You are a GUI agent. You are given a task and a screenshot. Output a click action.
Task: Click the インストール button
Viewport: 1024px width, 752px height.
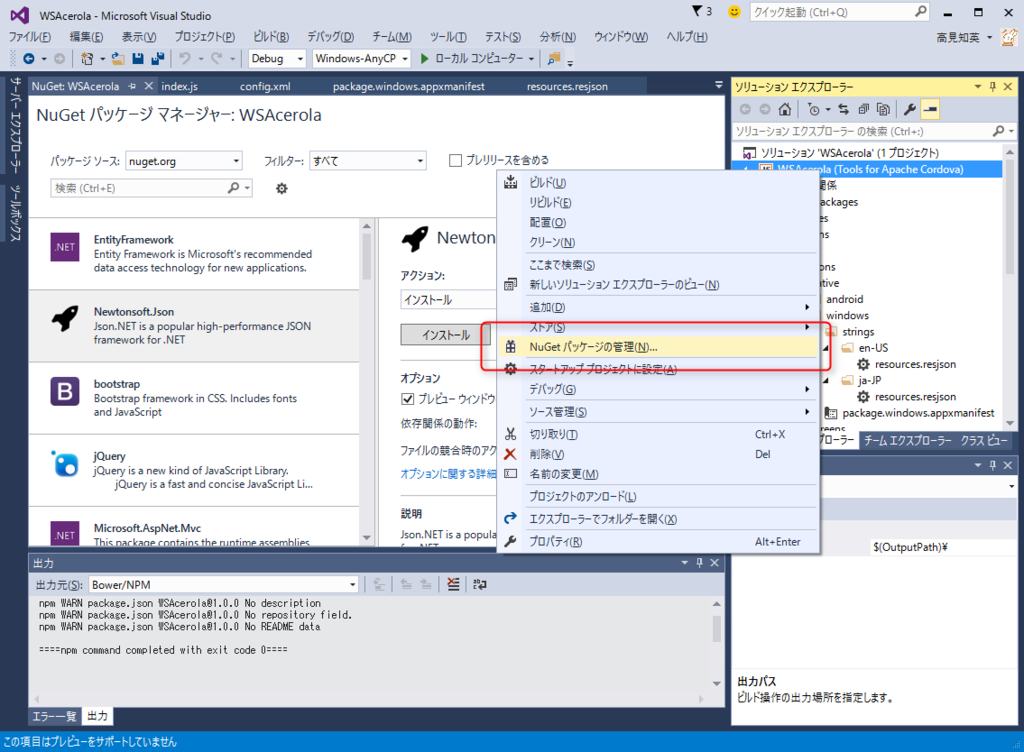pyautogui.click(x=445, y=335)
